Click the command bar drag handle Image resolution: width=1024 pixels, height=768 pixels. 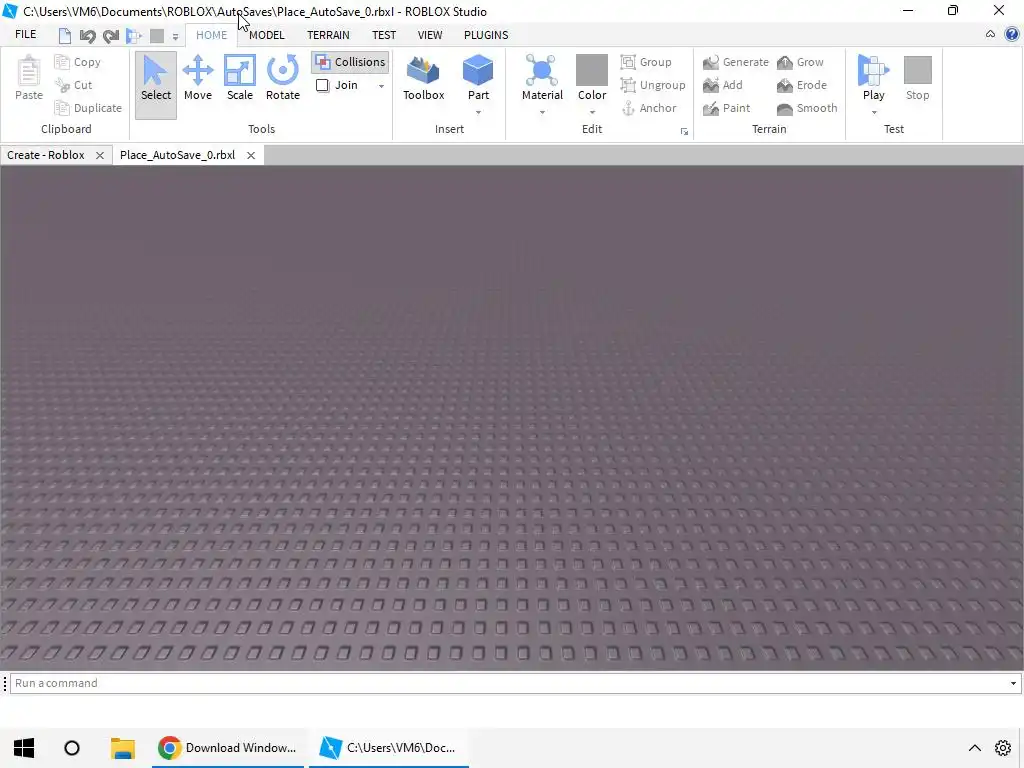click(x=5, y=683)
